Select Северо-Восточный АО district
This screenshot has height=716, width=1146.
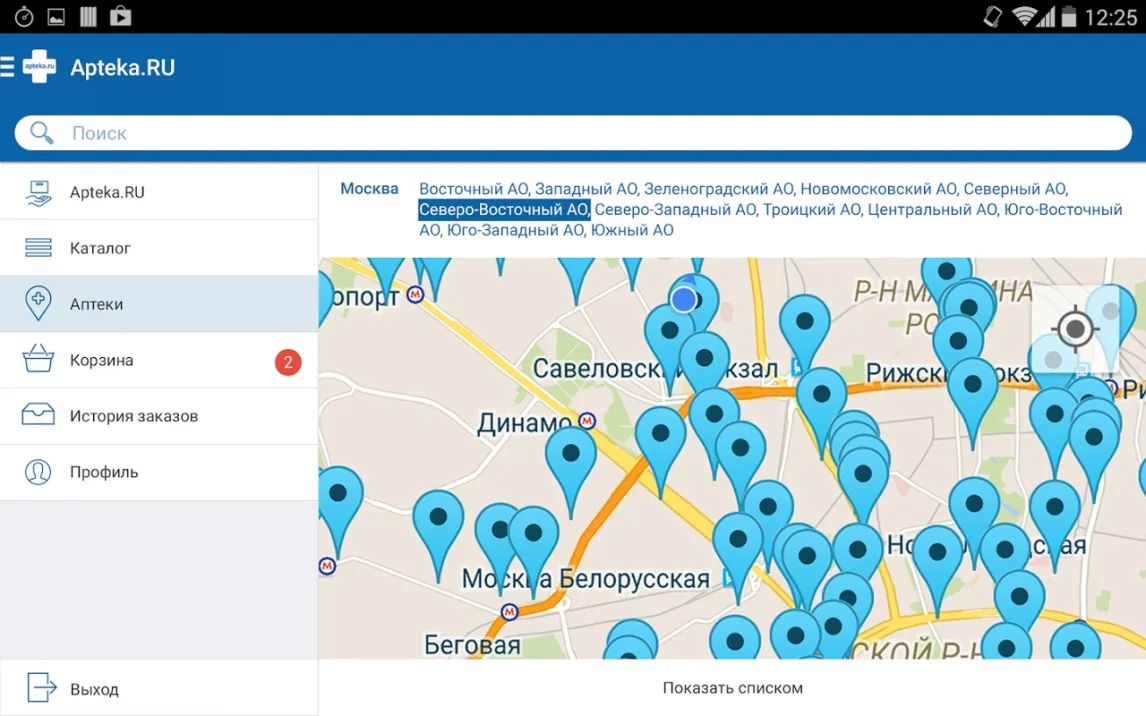point(504,210)
